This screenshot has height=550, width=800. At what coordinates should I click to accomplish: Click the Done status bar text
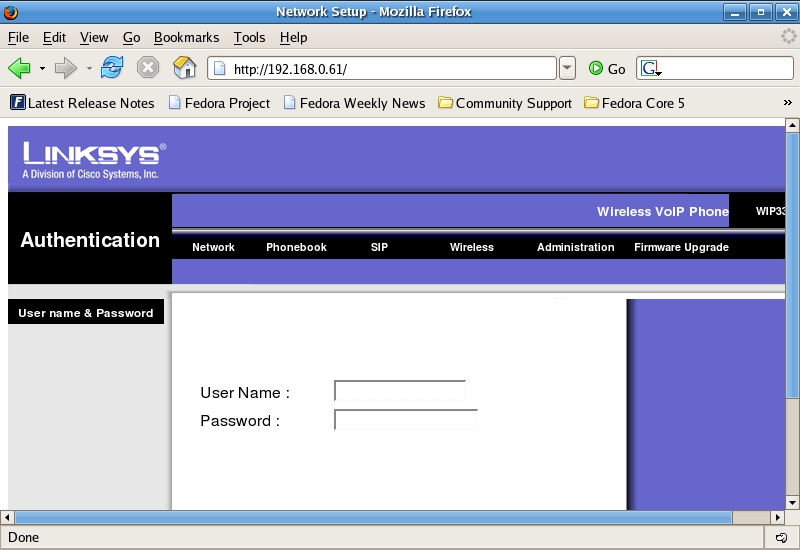point(23,537)
